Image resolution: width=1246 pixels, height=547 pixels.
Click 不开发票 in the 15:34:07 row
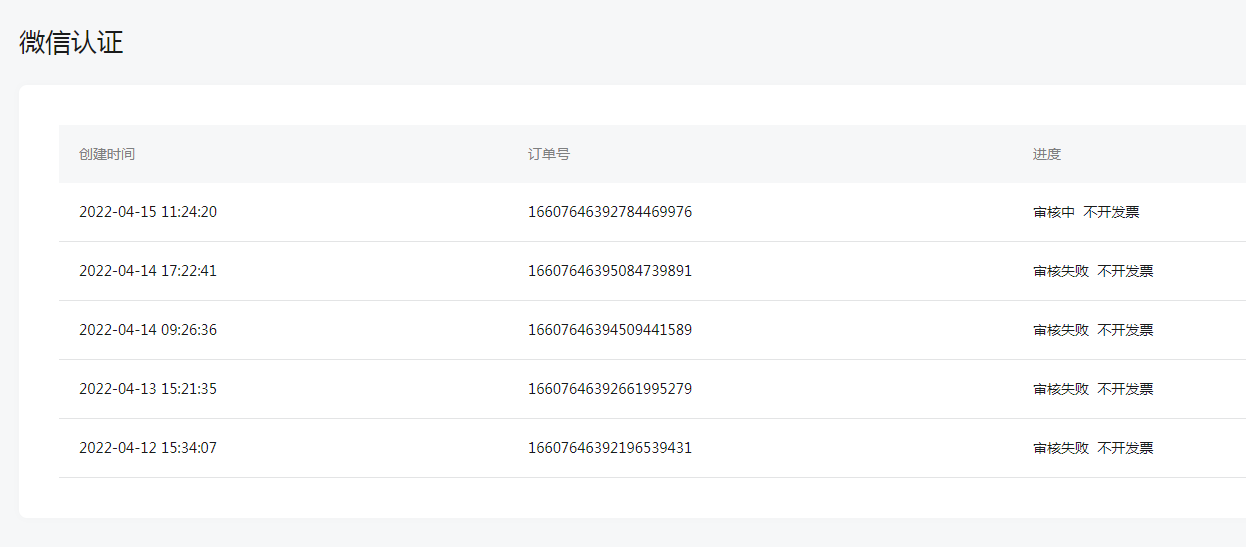click(1125, 448)
